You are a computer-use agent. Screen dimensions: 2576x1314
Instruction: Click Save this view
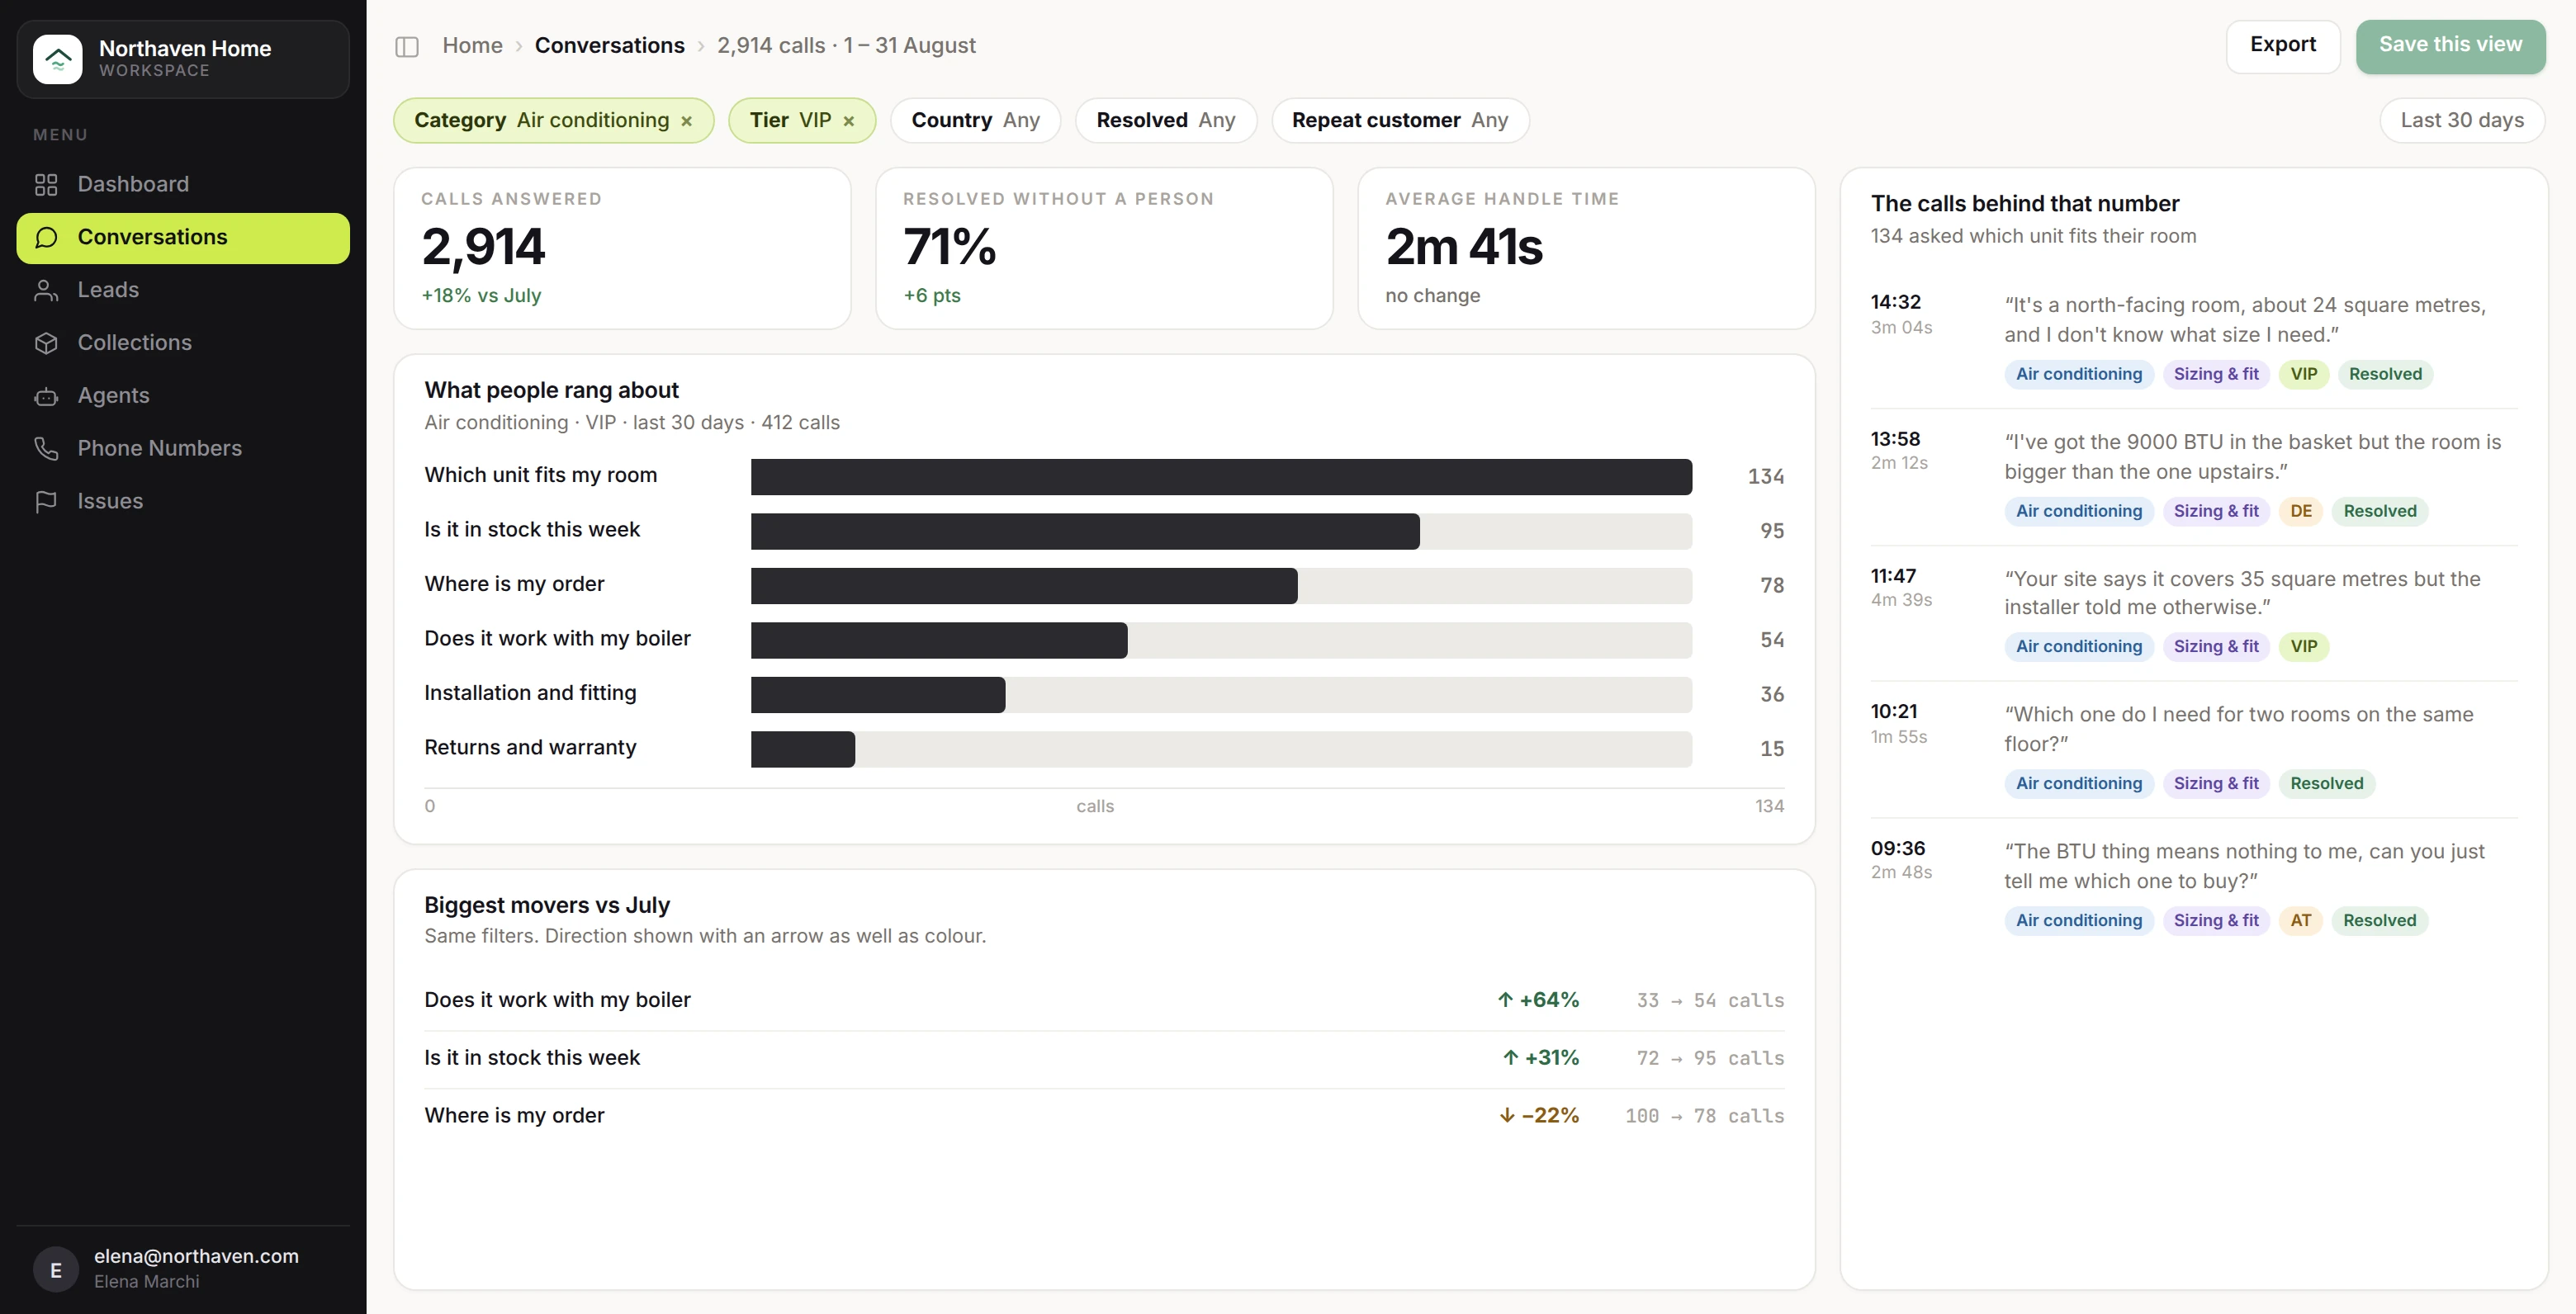2450,46
